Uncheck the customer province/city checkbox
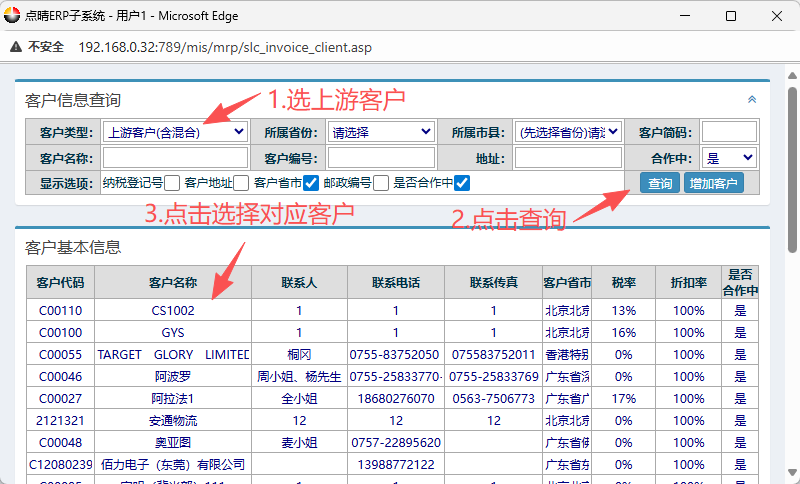 (311, 183)
